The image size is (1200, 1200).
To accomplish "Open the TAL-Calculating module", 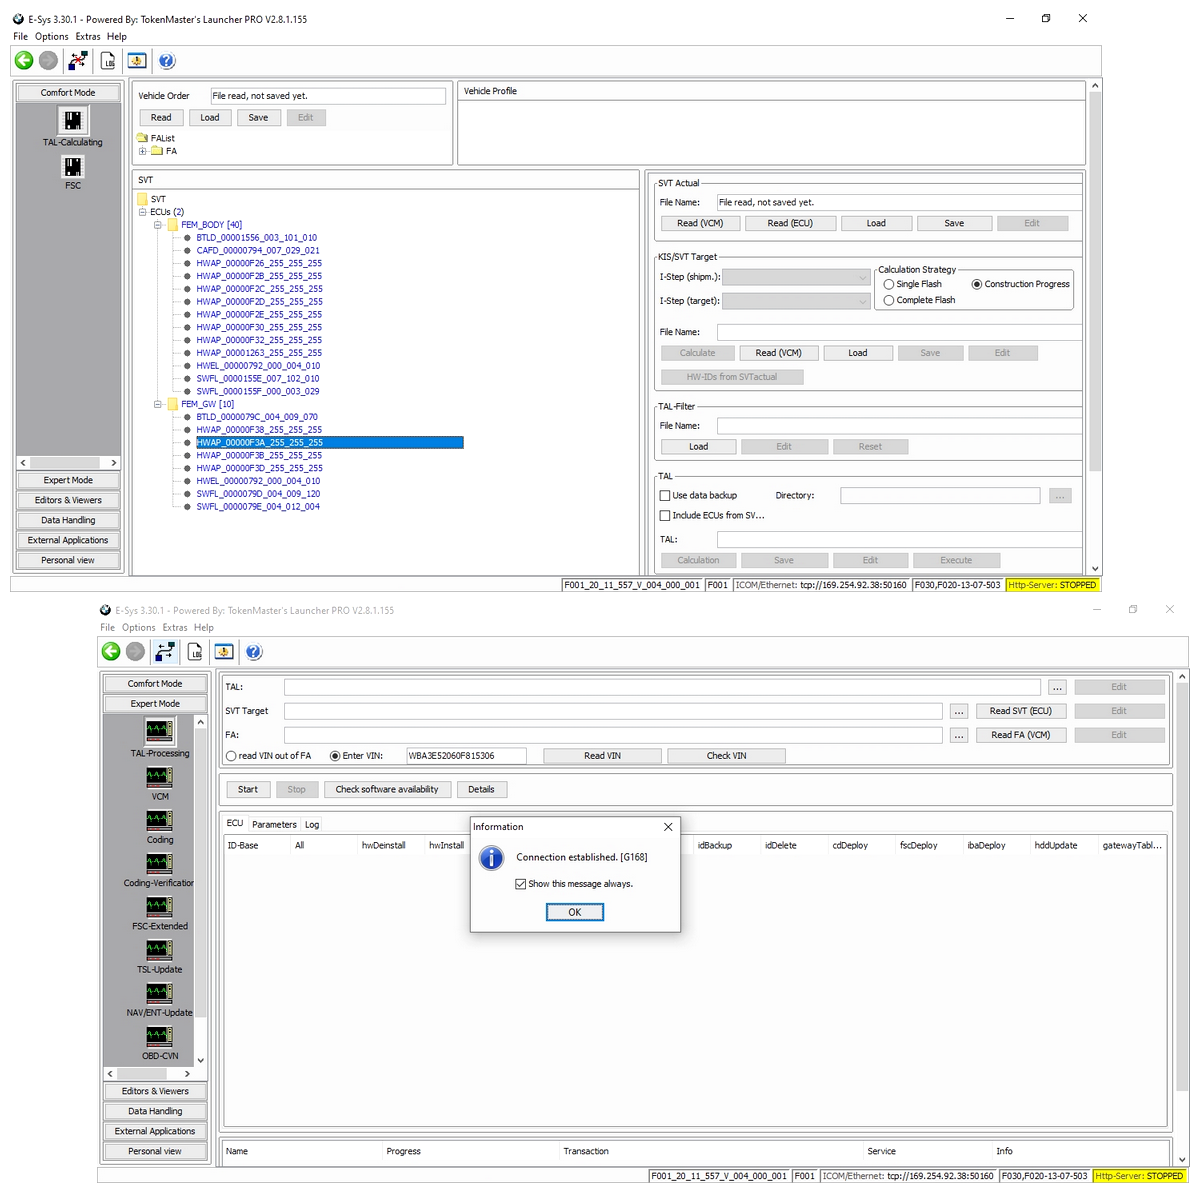I will point(72,122).
